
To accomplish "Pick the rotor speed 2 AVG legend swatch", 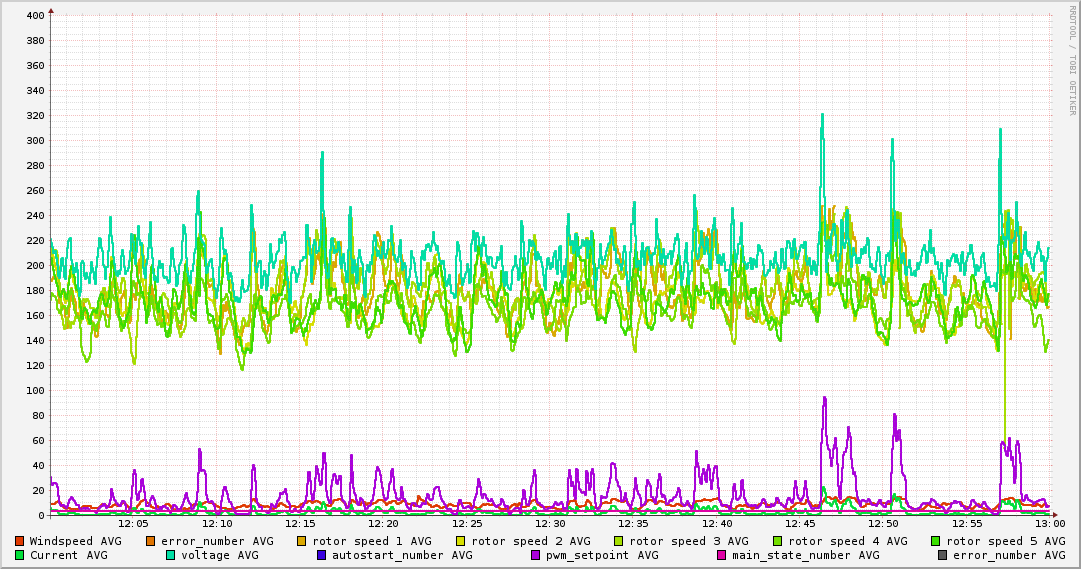I will pos(460,541).
